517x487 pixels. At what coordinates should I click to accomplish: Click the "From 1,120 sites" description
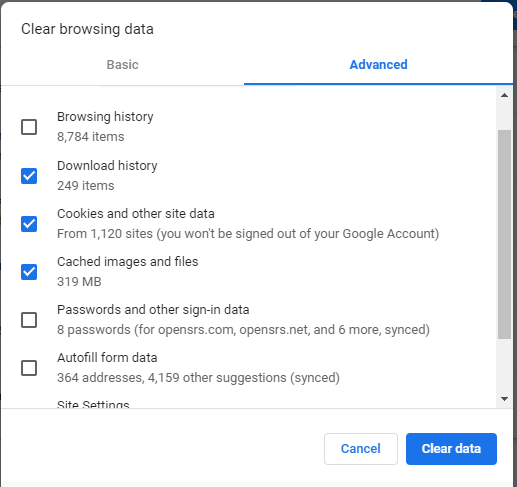[248, 234]
